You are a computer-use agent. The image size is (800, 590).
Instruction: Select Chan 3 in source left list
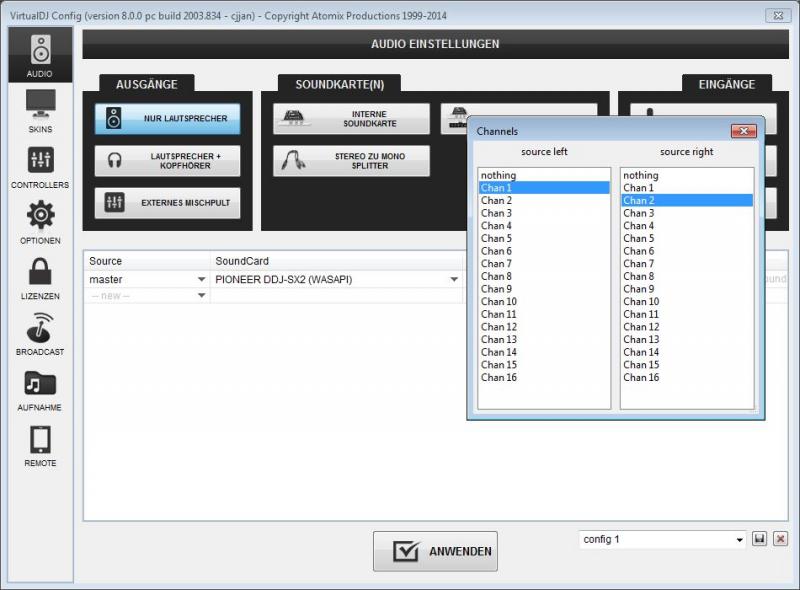click(544, 213)
